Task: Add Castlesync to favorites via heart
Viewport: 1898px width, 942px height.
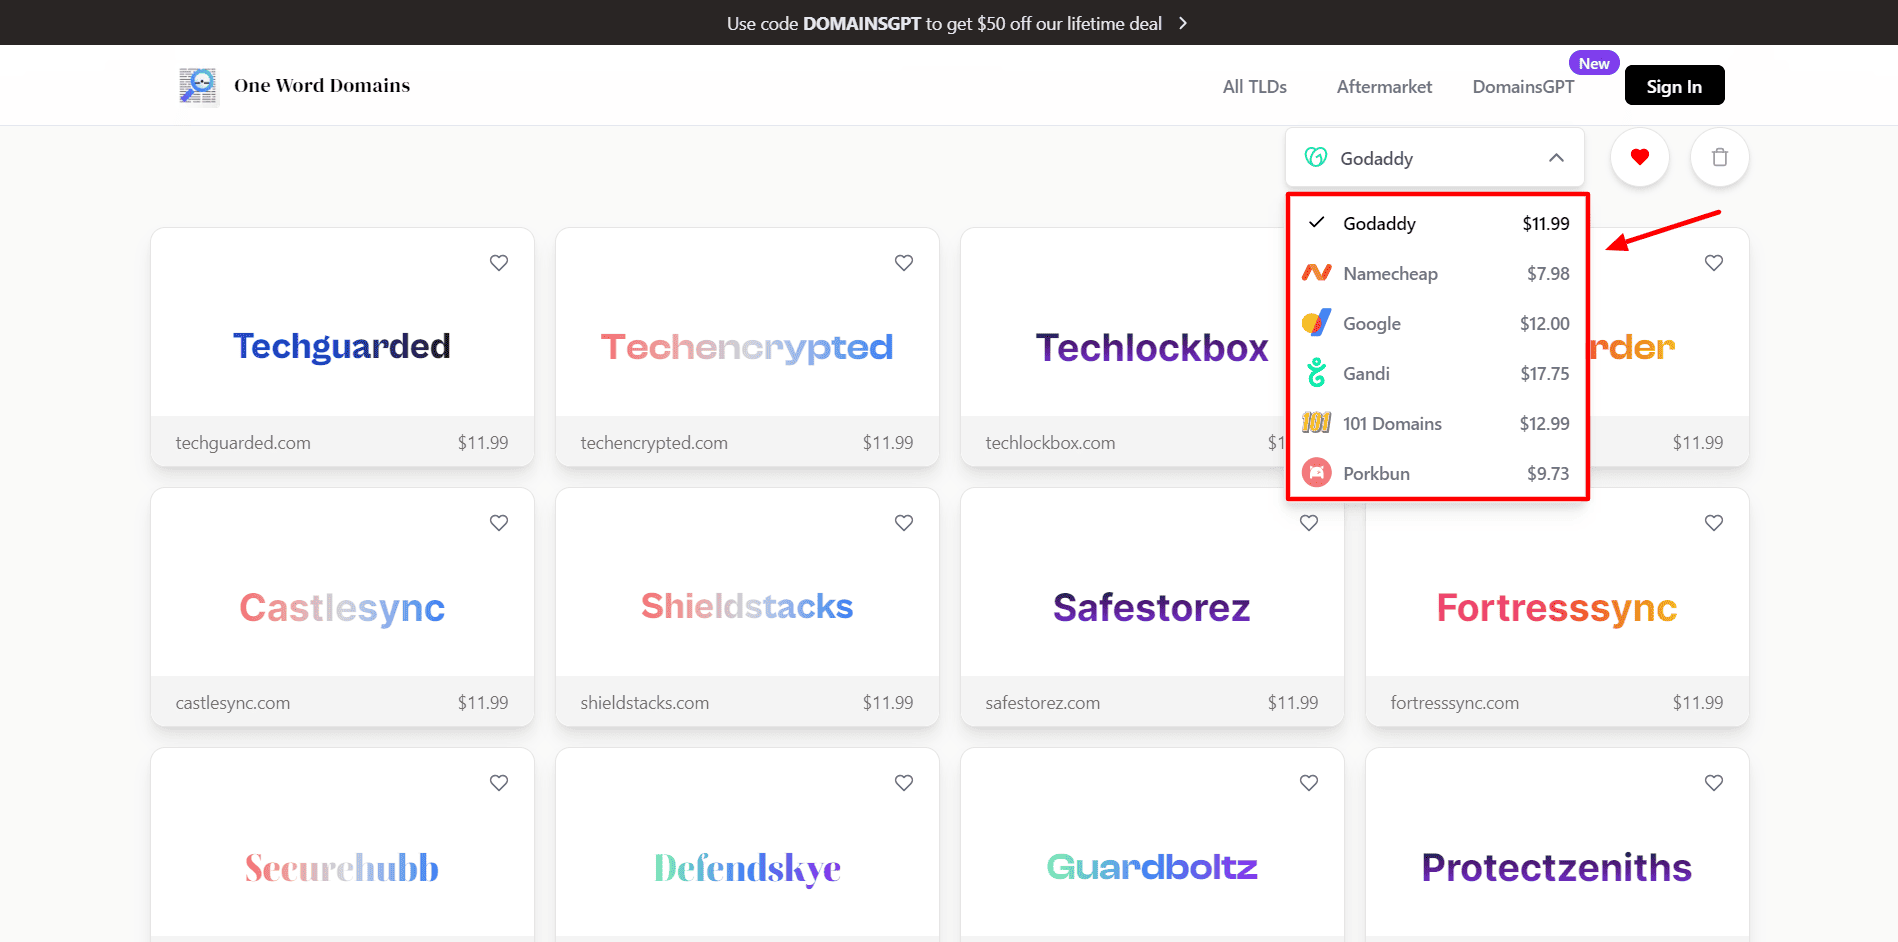Action: coord(499,523)
